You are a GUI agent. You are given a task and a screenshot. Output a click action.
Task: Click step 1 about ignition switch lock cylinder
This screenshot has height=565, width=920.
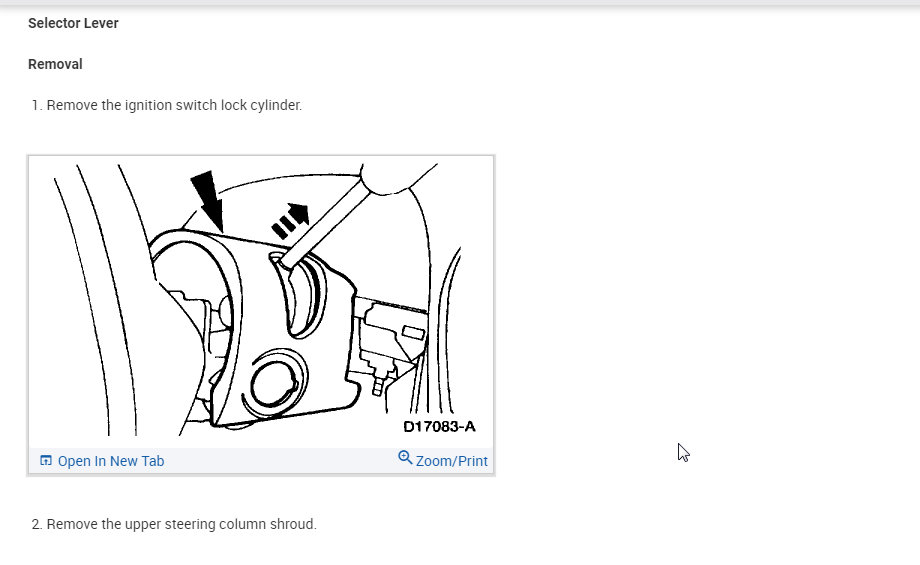click(x=167, y=105)
